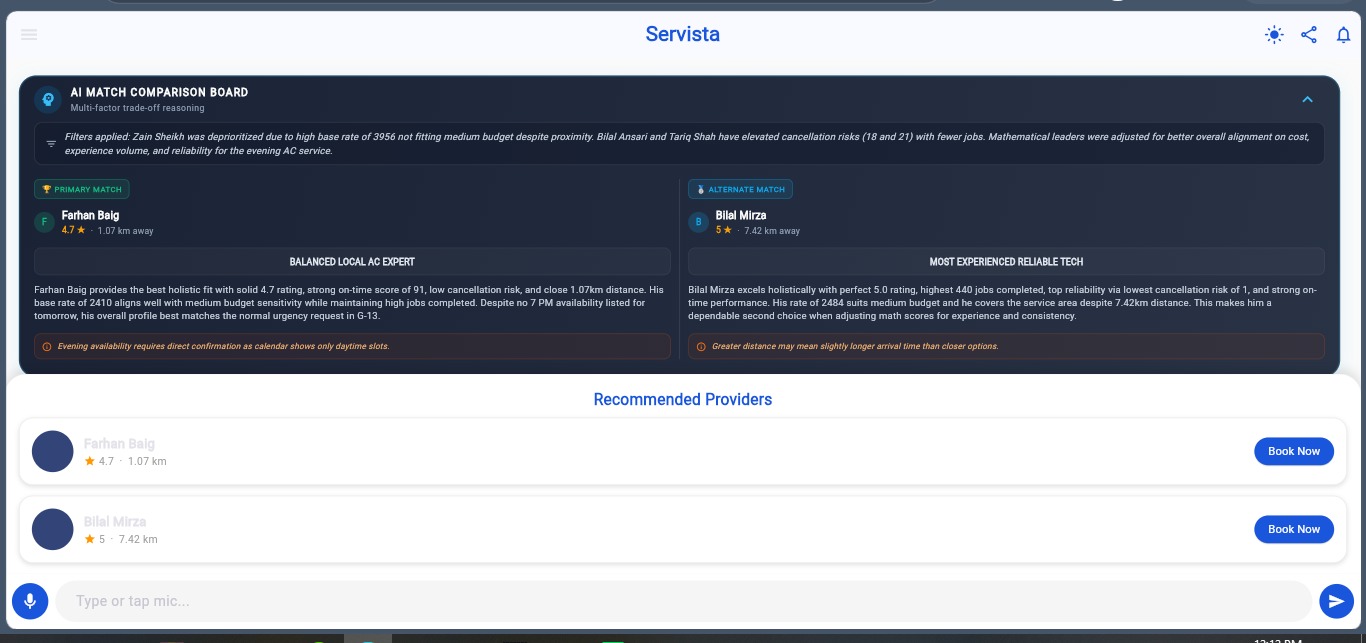Click Multi-factor trade-off reasoning subtitle
The image size is (1366, 643).
[137, 108]
